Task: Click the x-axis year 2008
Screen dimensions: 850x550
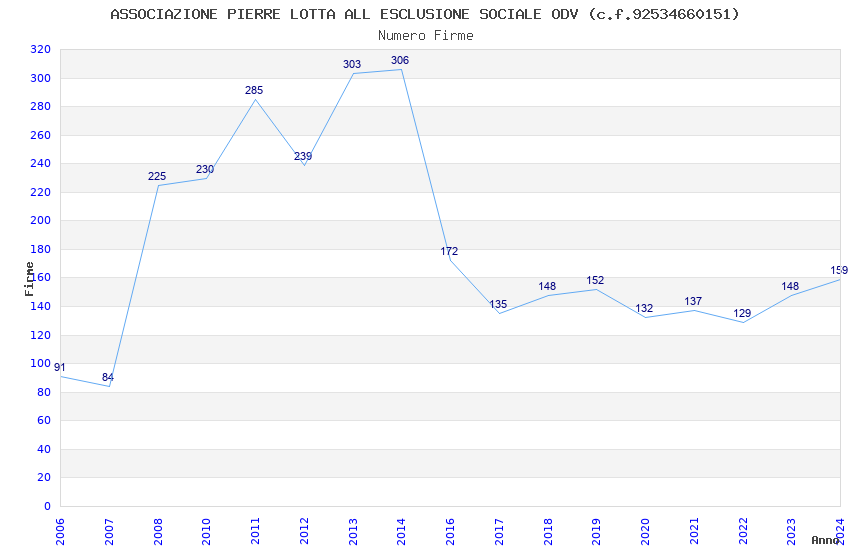Action: (x=158, y=532)
